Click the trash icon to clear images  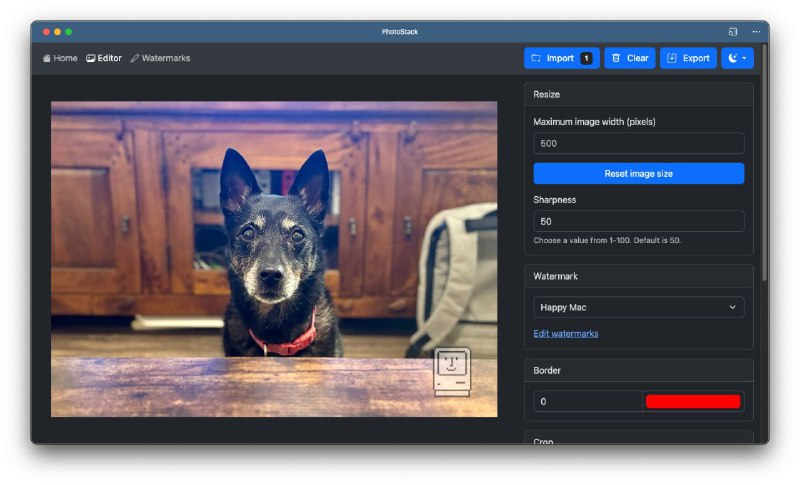(616, 58)
